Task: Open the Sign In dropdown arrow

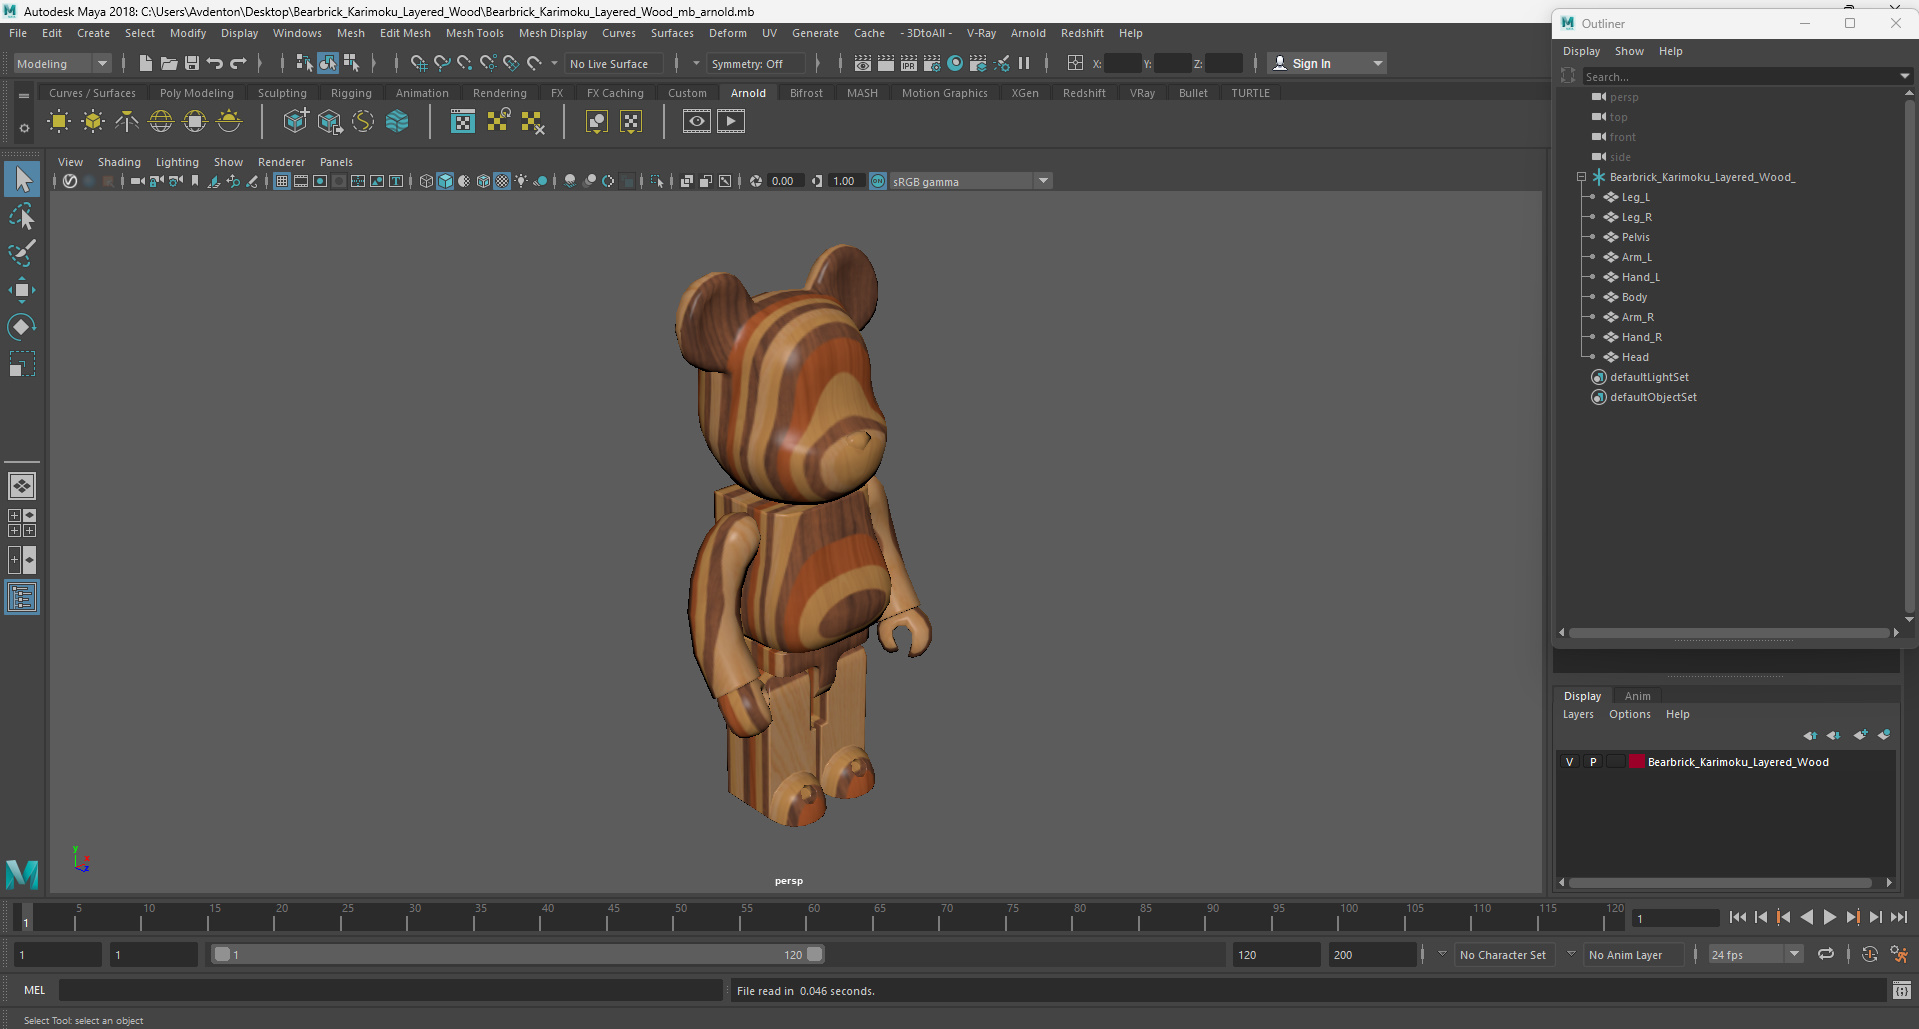Action: [x=1378, y=63]
